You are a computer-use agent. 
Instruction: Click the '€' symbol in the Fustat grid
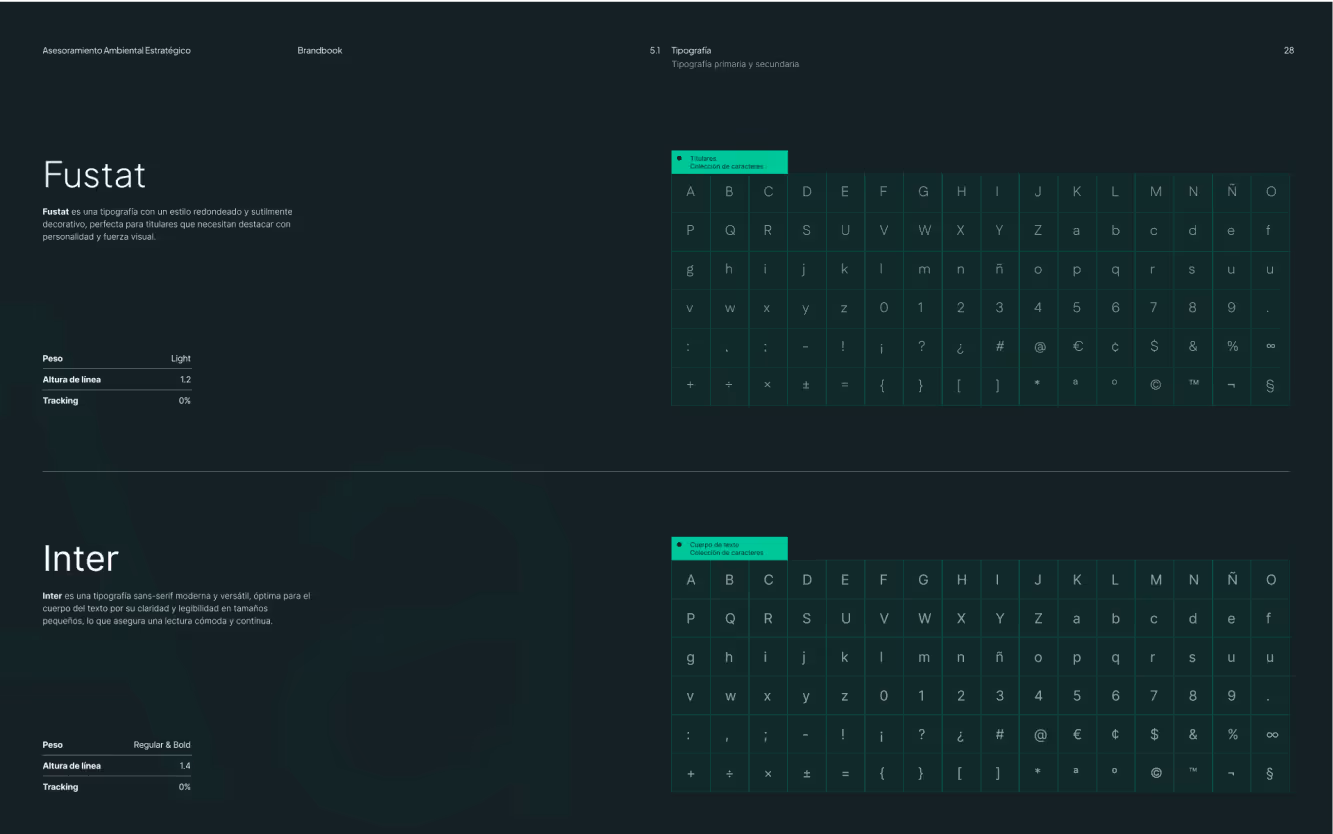point(1077,347)
